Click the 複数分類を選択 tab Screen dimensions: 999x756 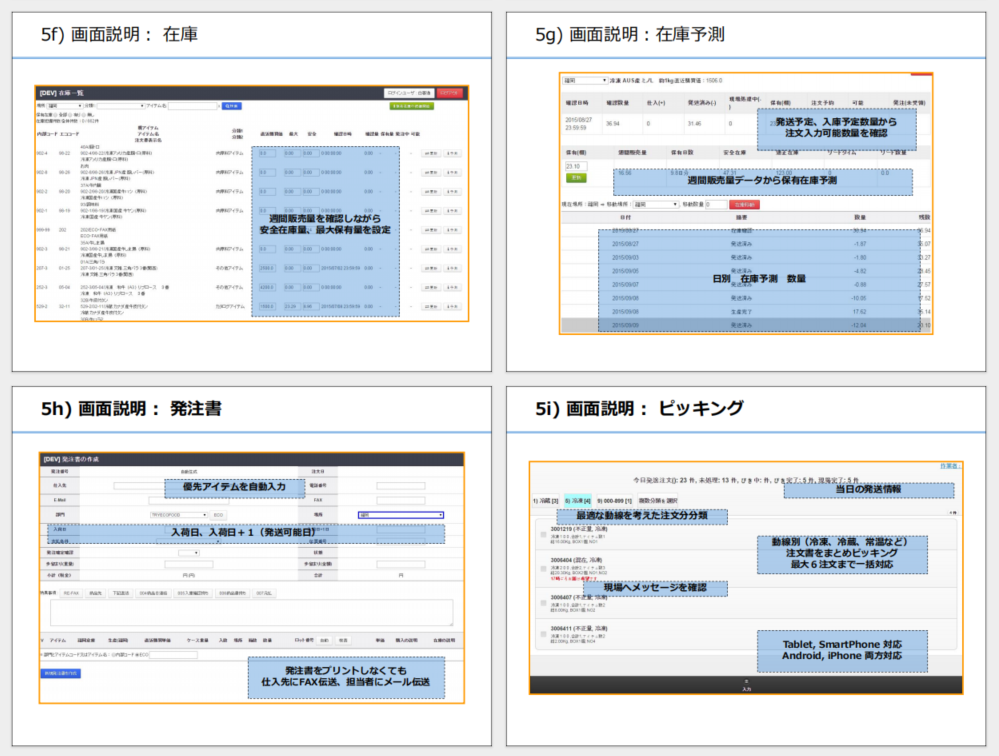(x=658, y=501)
